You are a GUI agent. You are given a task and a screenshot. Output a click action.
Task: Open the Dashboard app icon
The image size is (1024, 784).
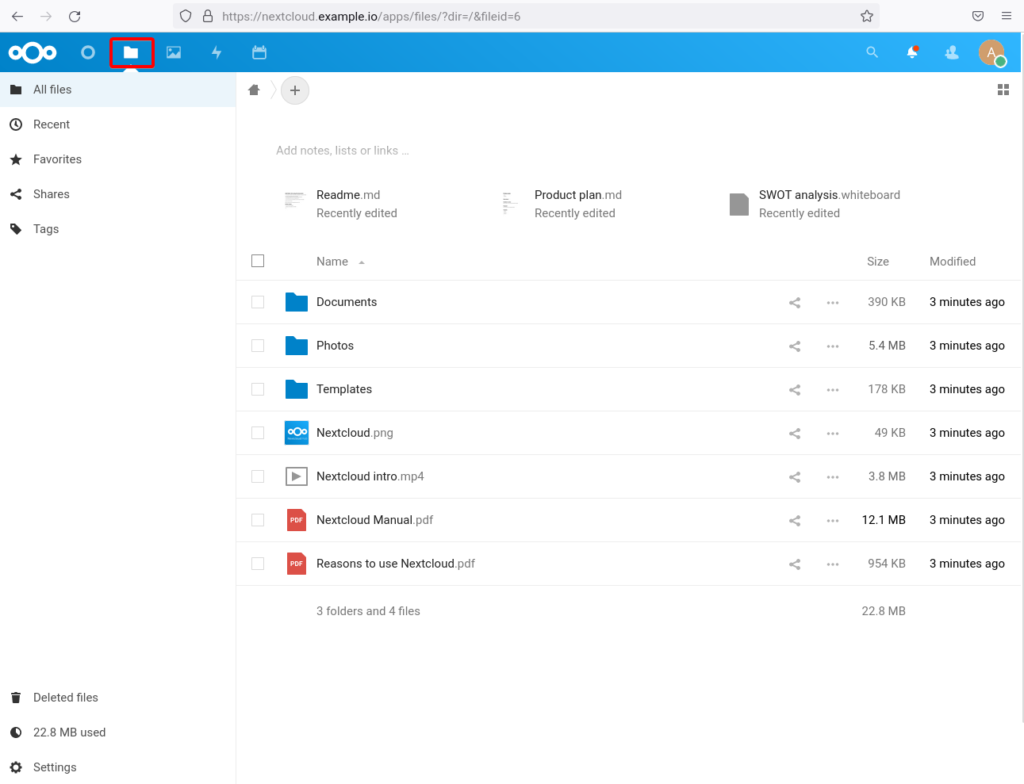click(87, 52)
